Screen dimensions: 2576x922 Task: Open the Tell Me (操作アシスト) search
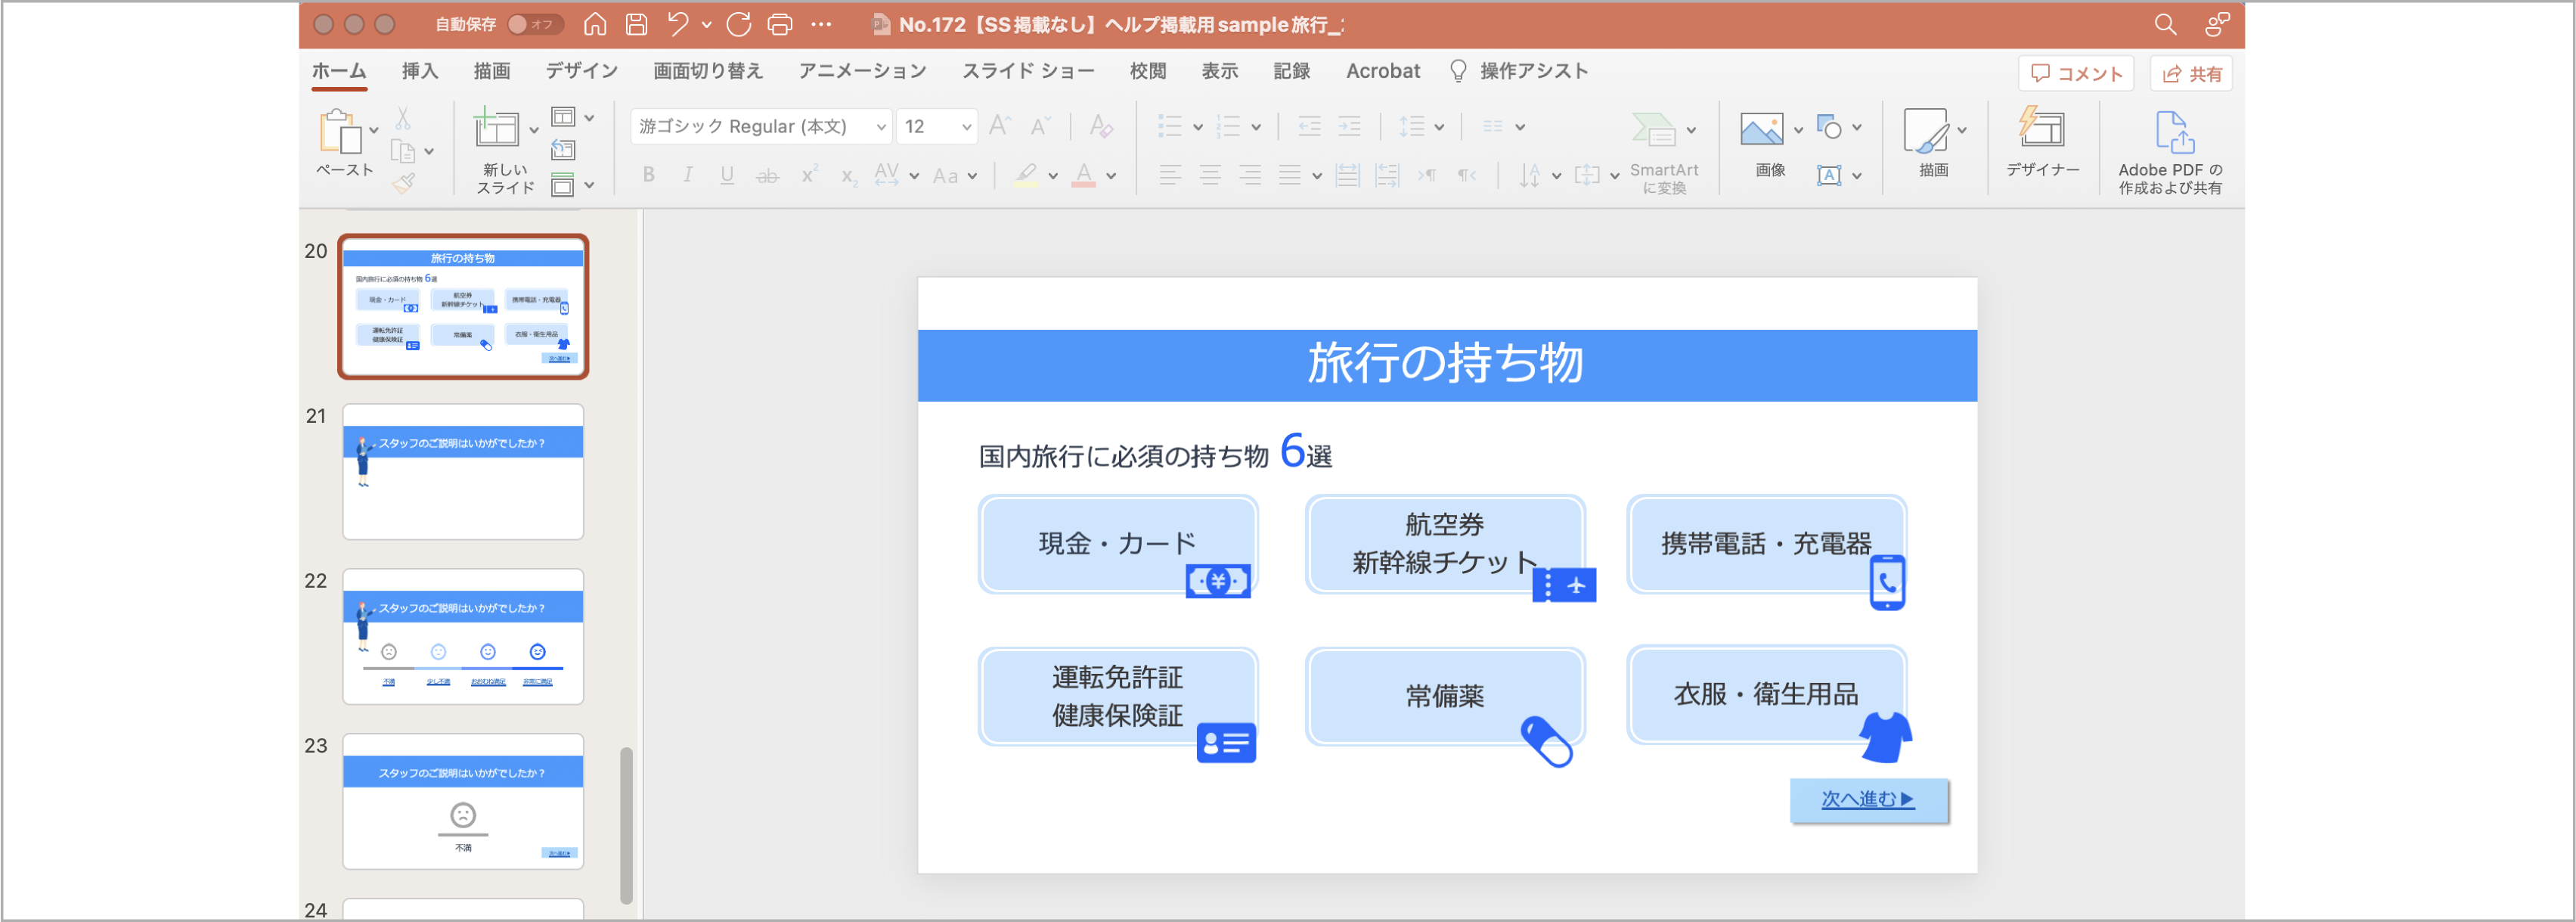[1519, 71]
